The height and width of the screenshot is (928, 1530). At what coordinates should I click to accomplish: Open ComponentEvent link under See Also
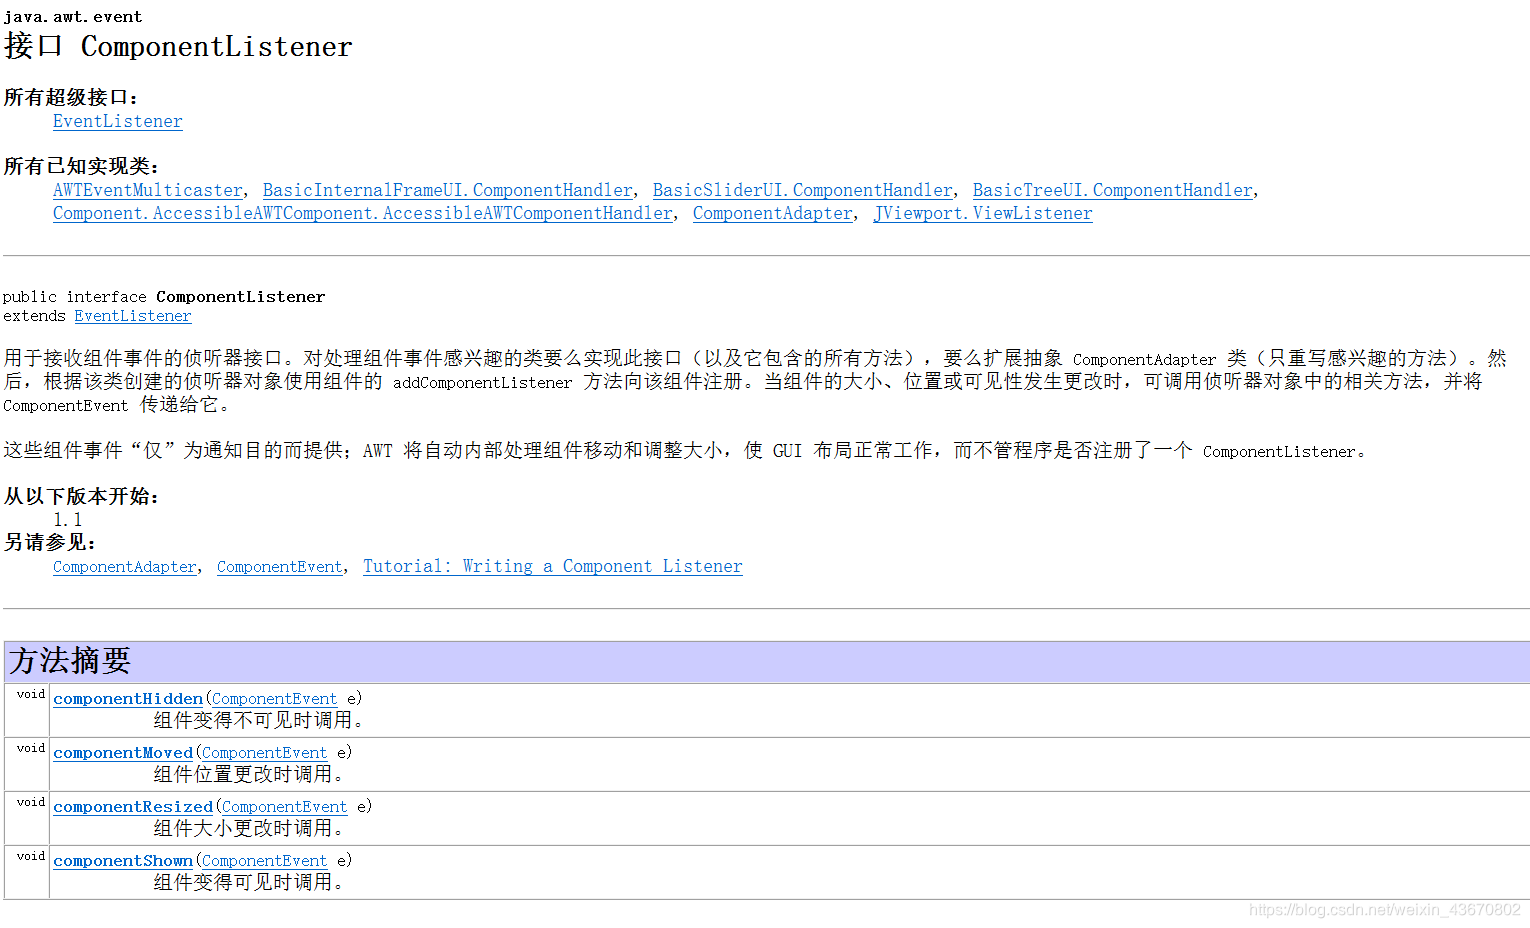coord(280,566)
